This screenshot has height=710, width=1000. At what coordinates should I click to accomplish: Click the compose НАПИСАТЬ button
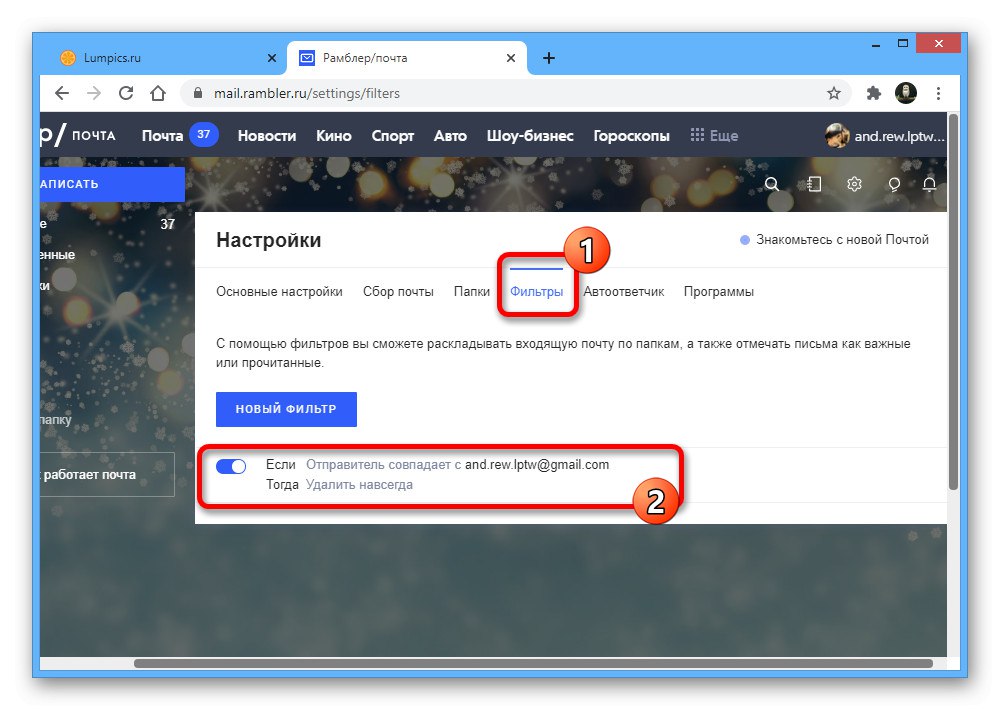click(112, 184)
